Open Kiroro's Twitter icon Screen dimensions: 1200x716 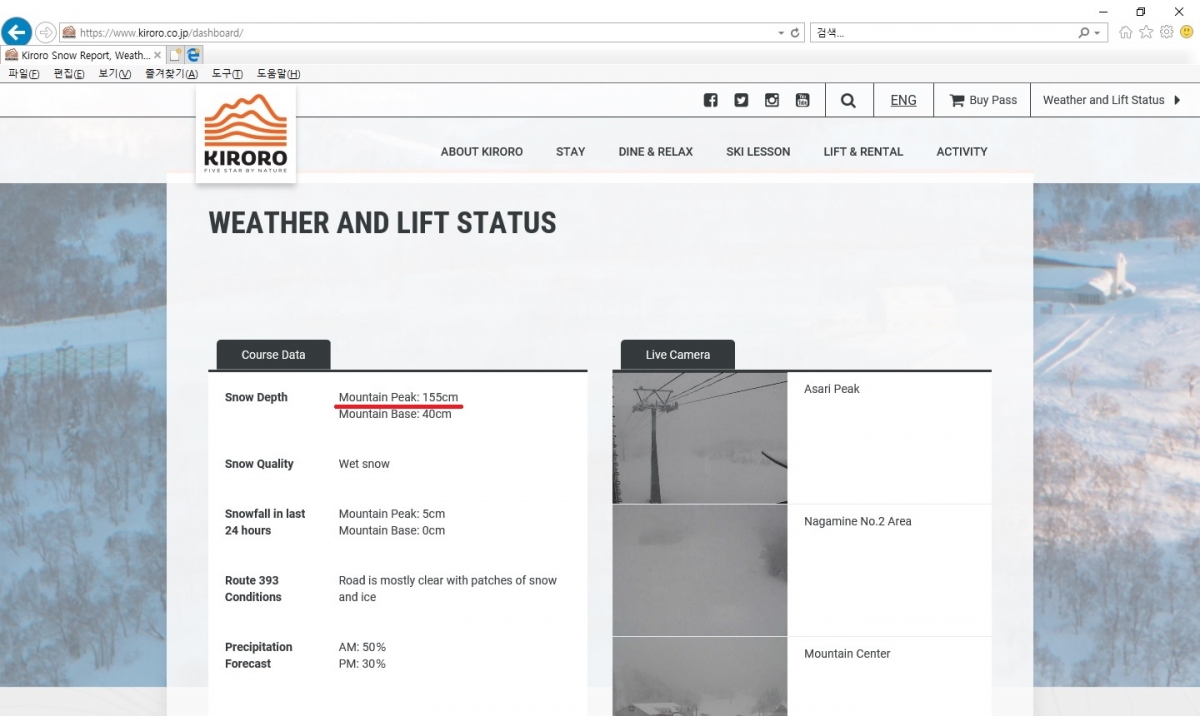click(741, 100)
